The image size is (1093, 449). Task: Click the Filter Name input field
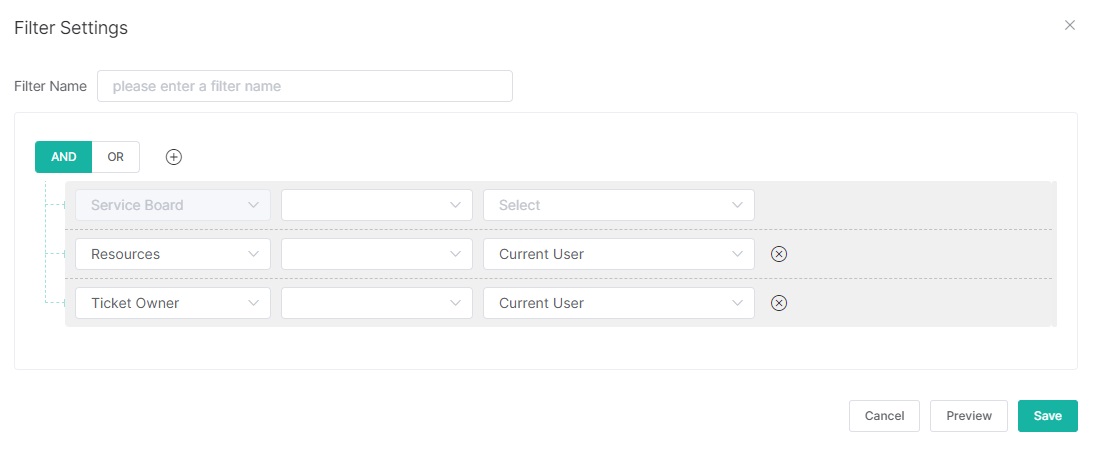tap(304, 86)
